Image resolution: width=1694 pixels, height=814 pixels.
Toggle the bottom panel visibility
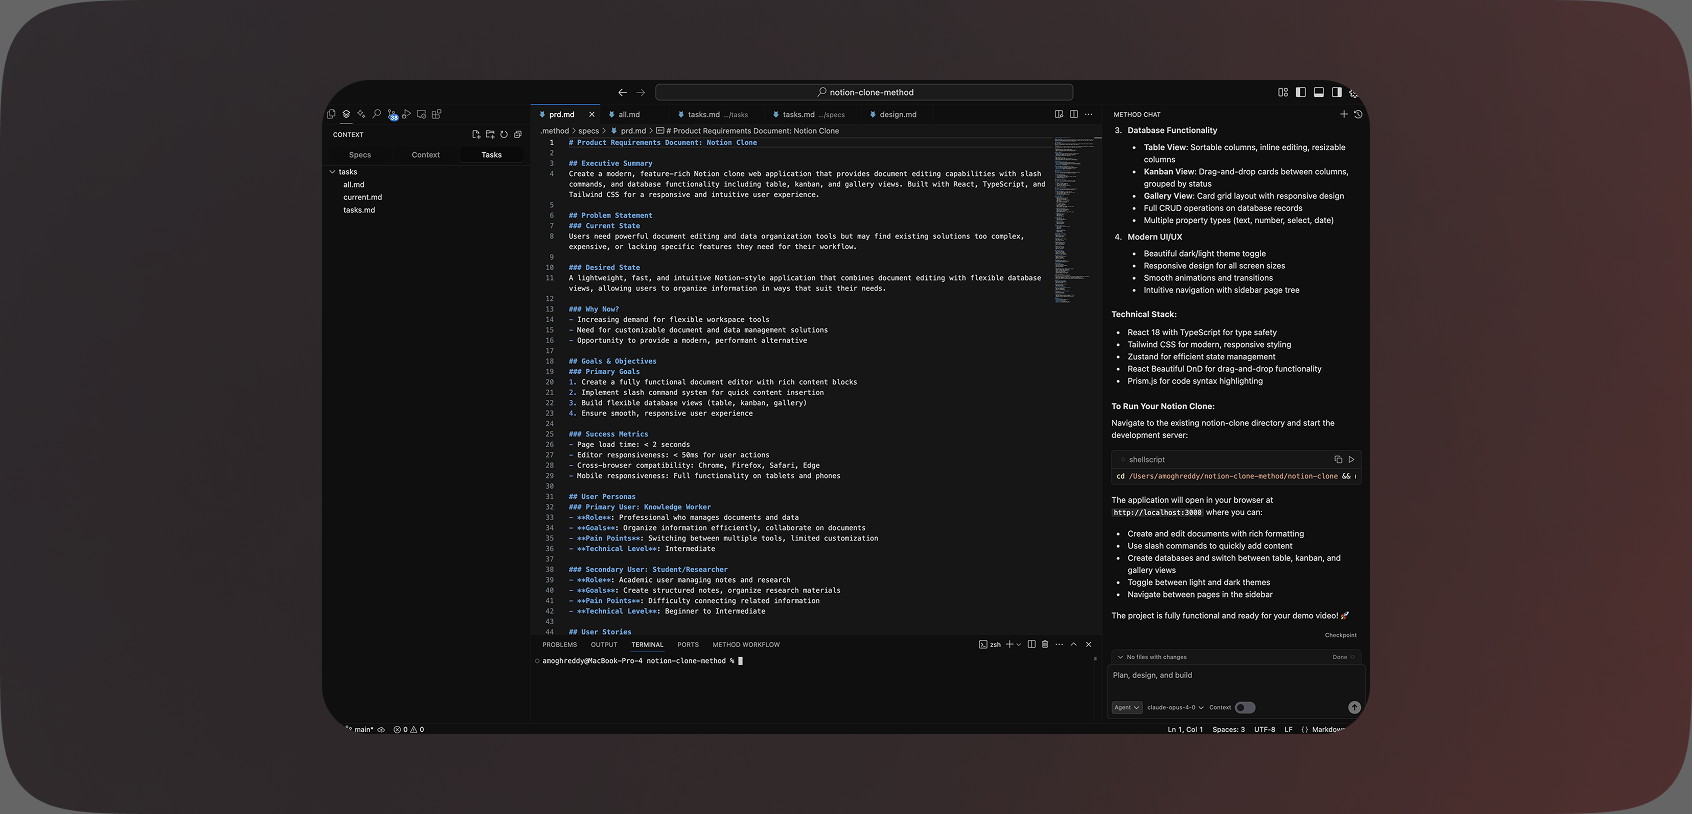[1319, 92]
